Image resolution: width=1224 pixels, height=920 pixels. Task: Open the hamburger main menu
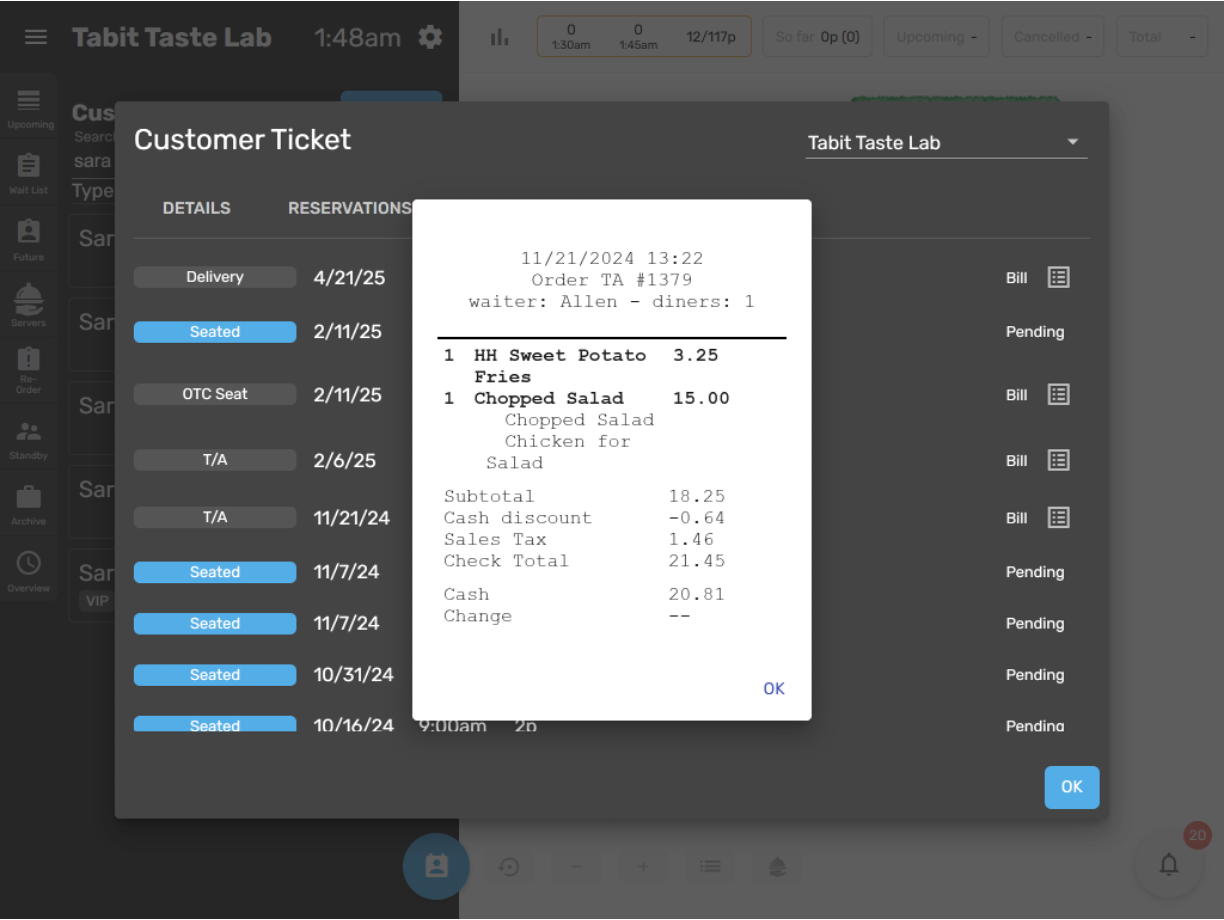tap(36, 37)
